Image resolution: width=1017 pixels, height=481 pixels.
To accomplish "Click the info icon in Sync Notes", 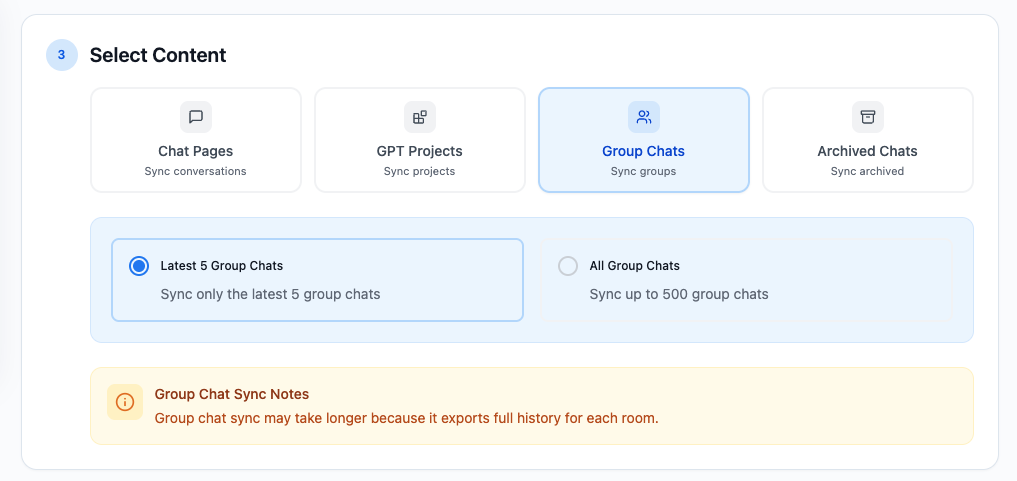I will (x=125, y=403).
